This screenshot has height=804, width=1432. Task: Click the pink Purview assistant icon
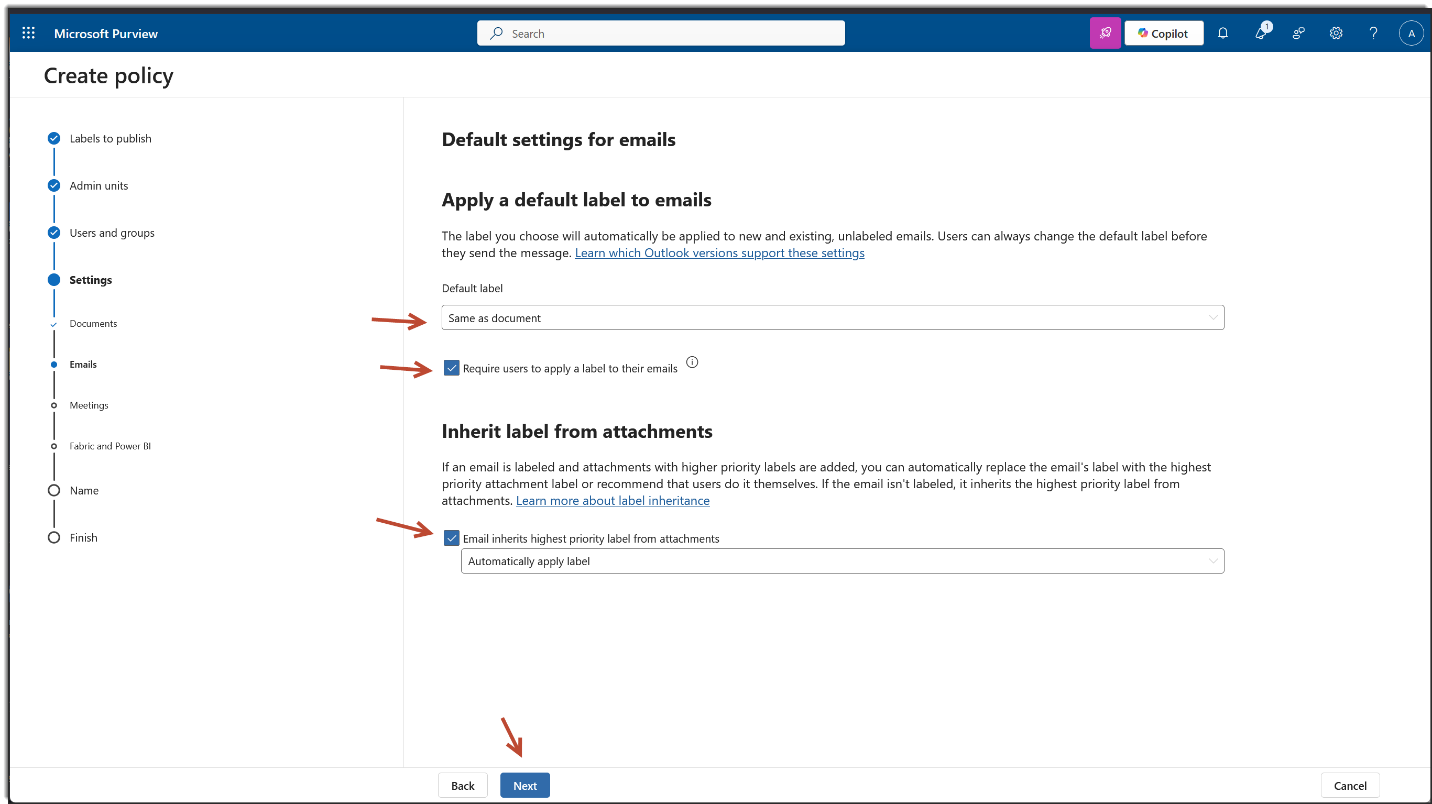[x=1105, y=33]
